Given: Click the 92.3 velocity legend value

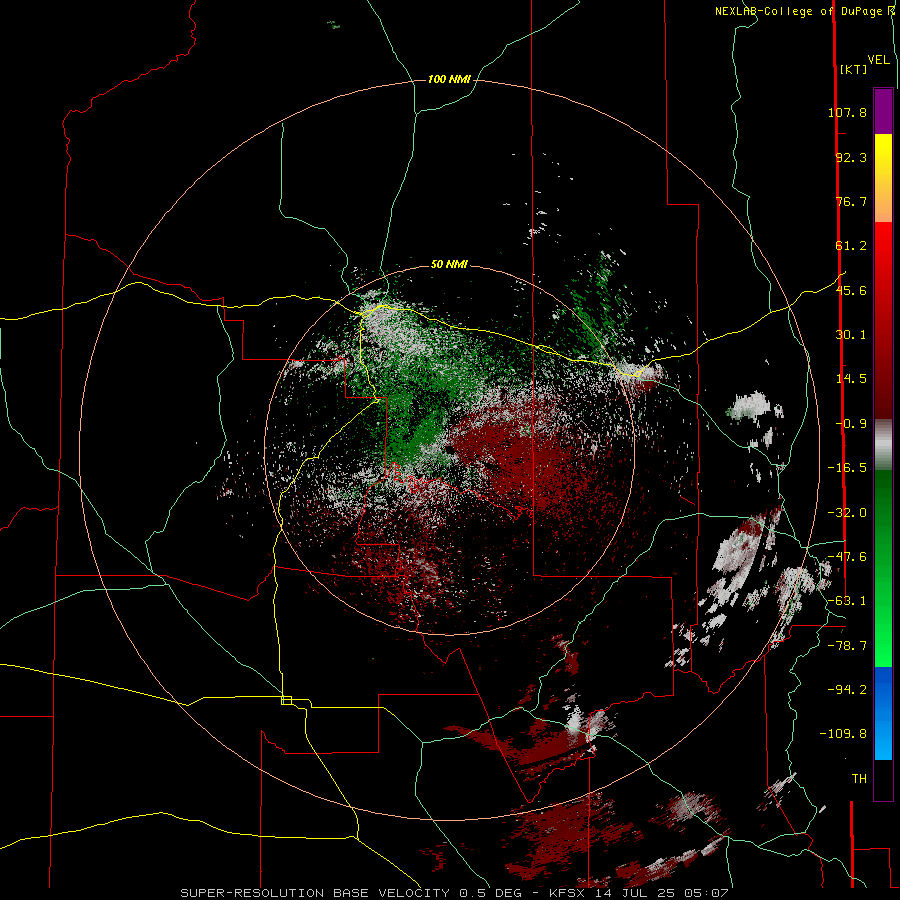Looking at the screenshot, I should coord(851,157).
